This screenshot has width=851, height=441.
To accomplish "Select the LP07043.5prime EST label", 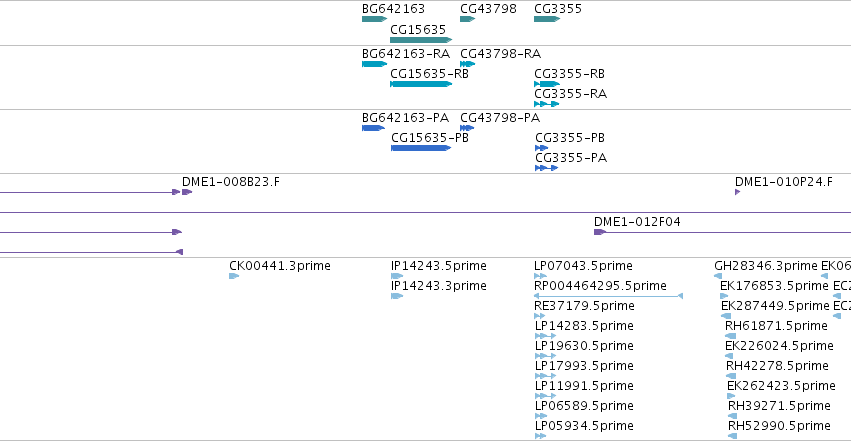I will 583,266.
